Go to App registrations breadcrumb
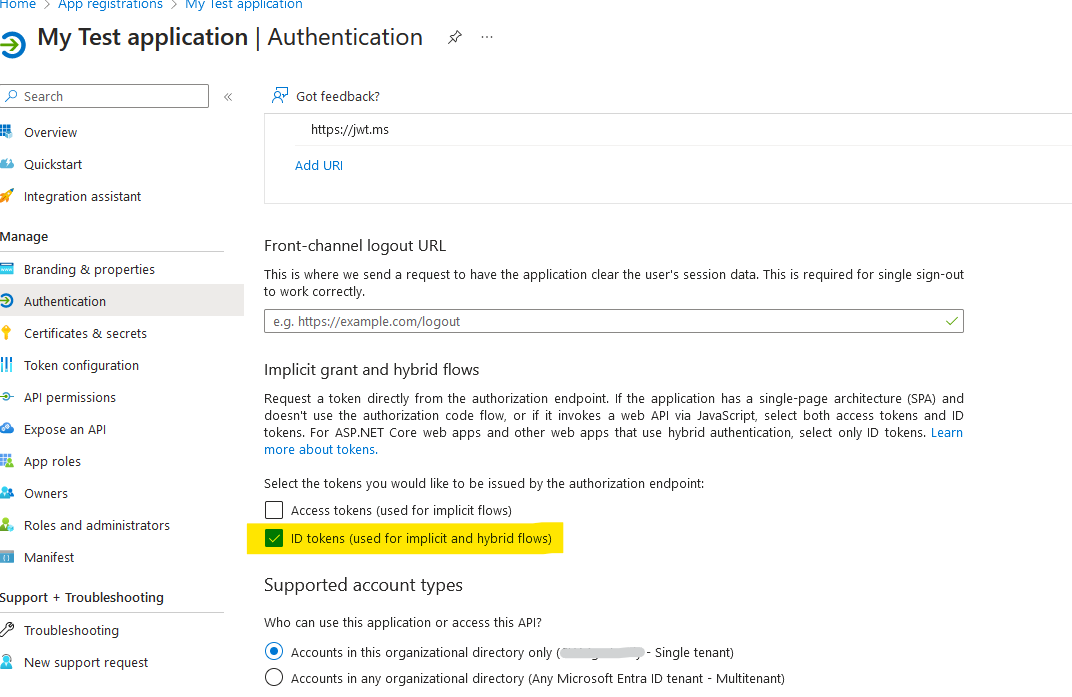Image resolution: width=1072 pixels, height=697 pixels. point(110,4)
